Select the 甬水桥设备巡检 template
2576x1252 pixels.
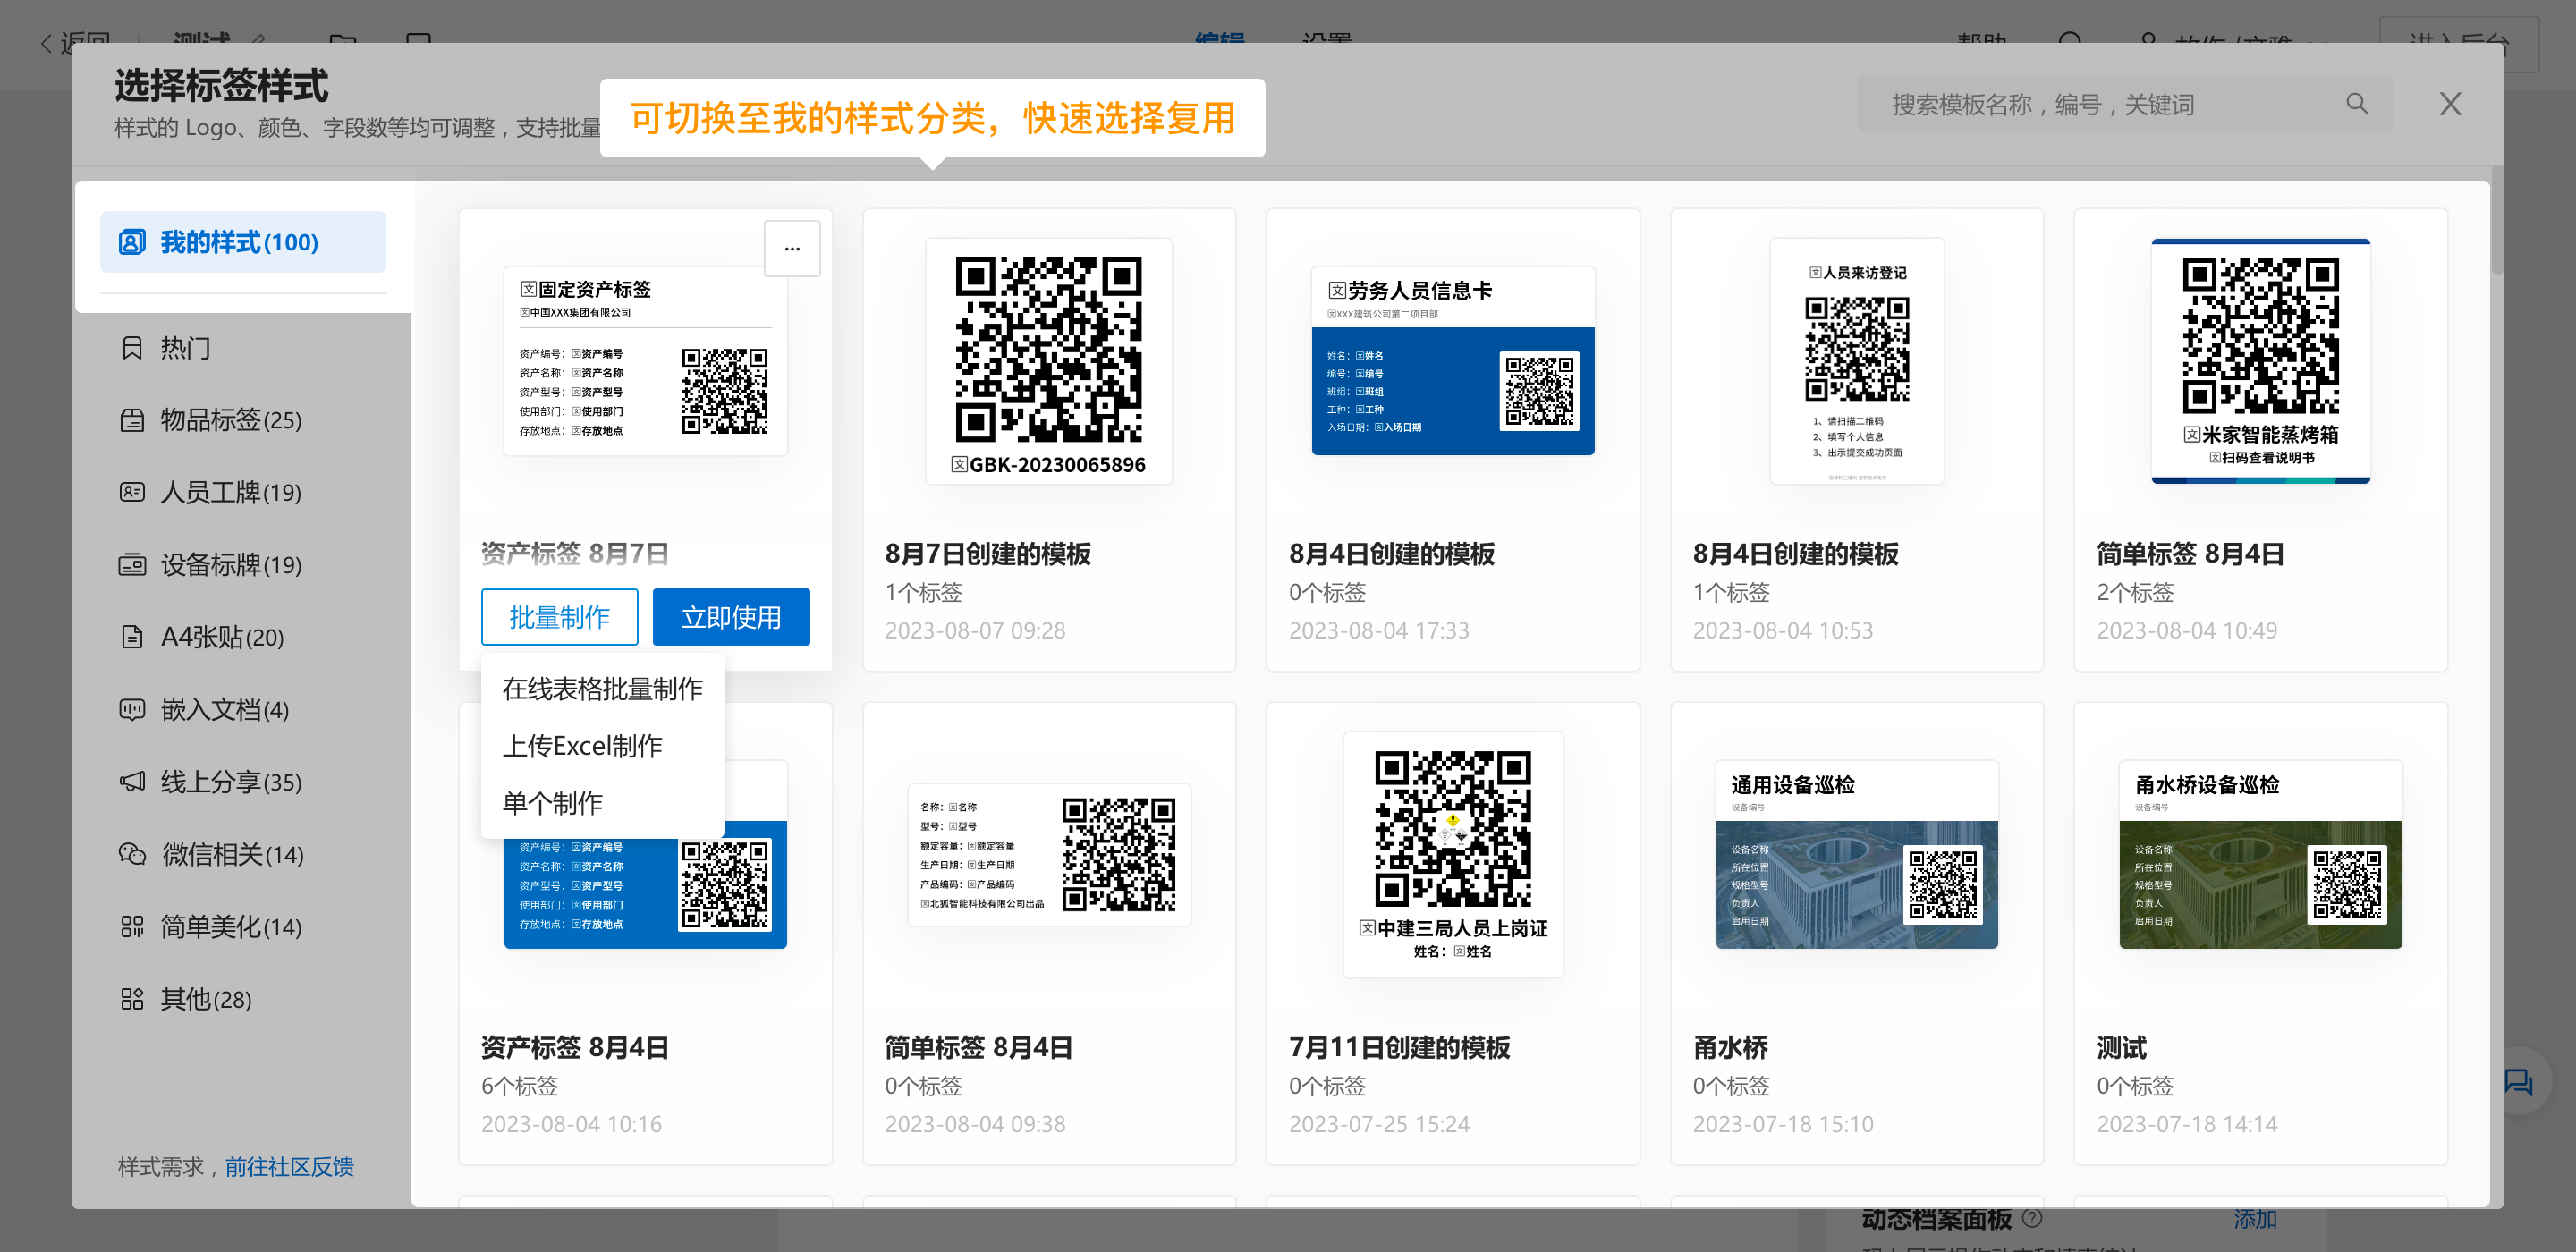(x=2261, y=855)
